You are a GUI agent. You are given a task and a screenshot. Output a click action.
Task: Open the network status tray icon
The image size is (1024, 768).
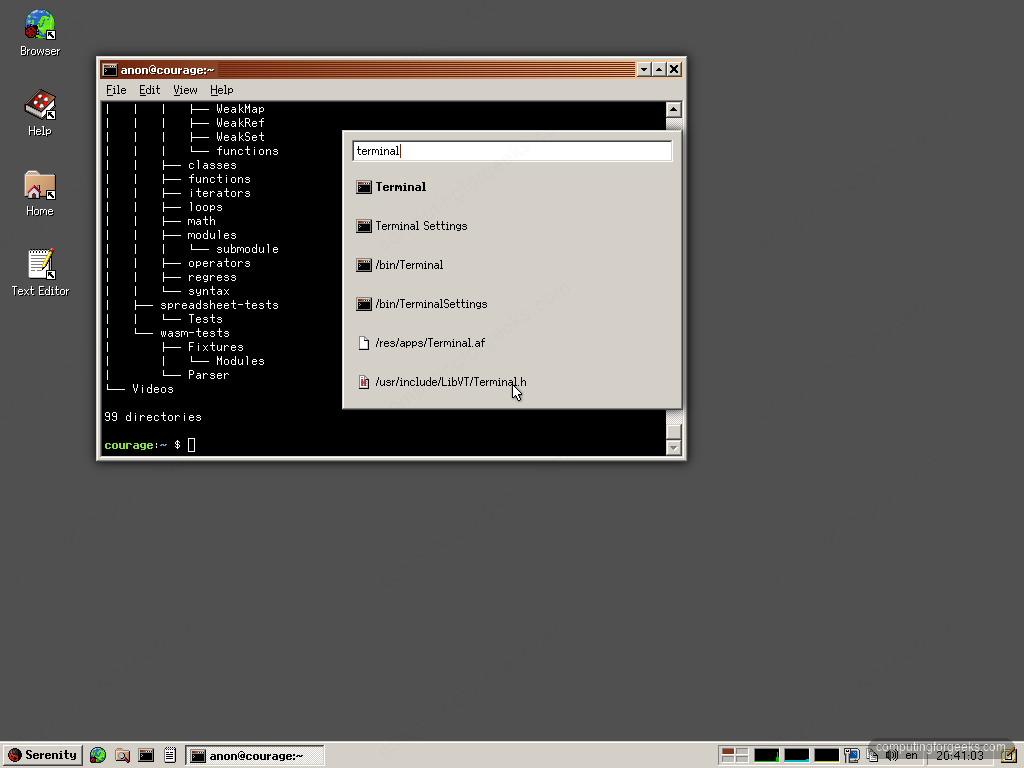point(852,756)
